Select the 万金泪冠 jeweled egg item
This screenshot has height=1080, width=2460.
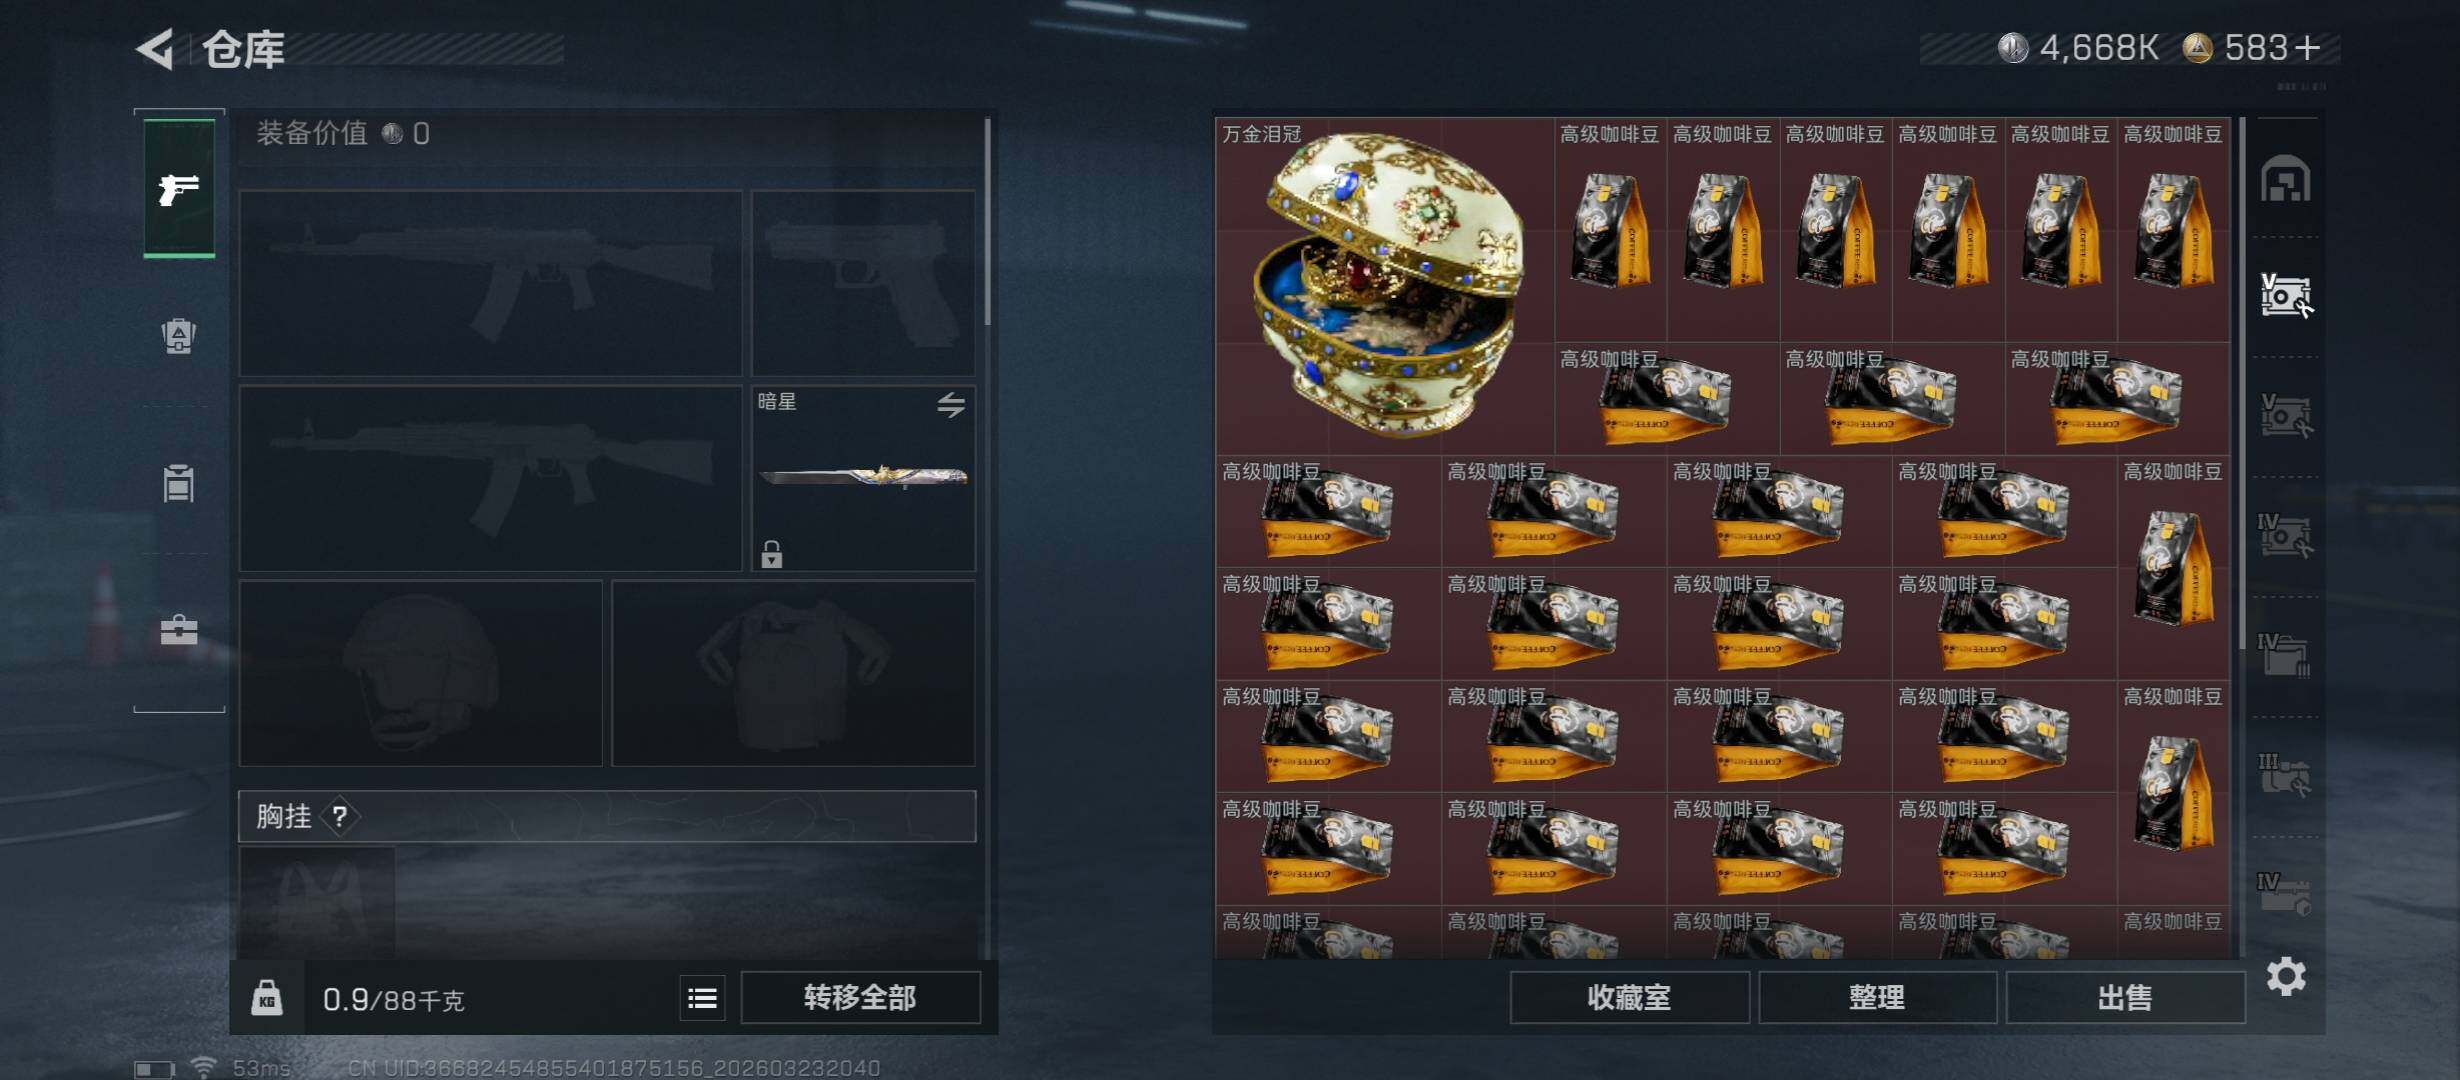pyautogui.click(x=1385, y=285)
